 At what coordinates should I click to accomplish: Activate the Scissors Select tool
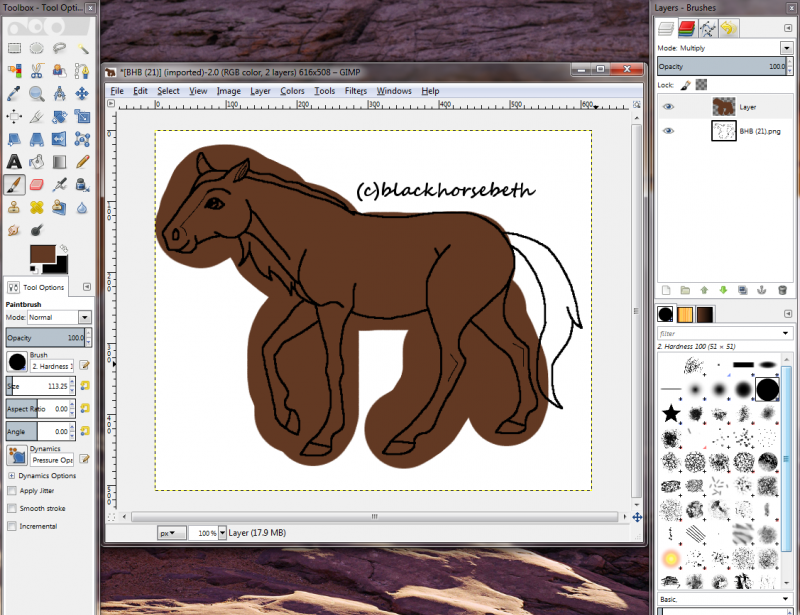tap(37, 71)
